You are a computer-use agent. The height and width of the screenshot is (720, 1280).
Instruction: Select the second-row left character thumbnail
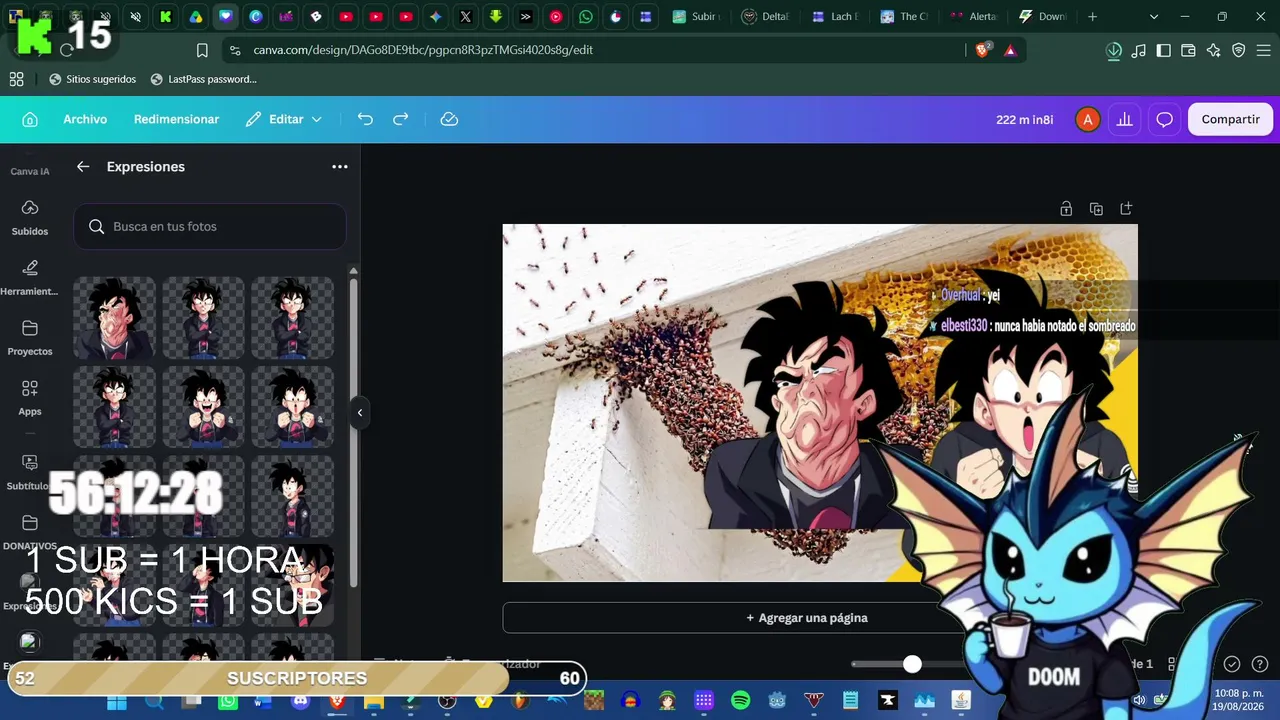pos(115,407)
